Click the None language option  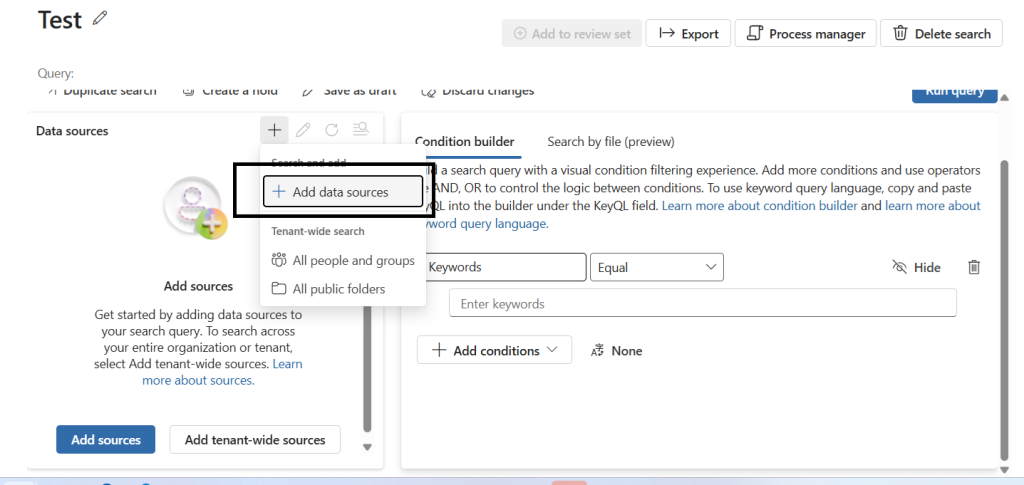pyautogui.click(x=616, y=351)
